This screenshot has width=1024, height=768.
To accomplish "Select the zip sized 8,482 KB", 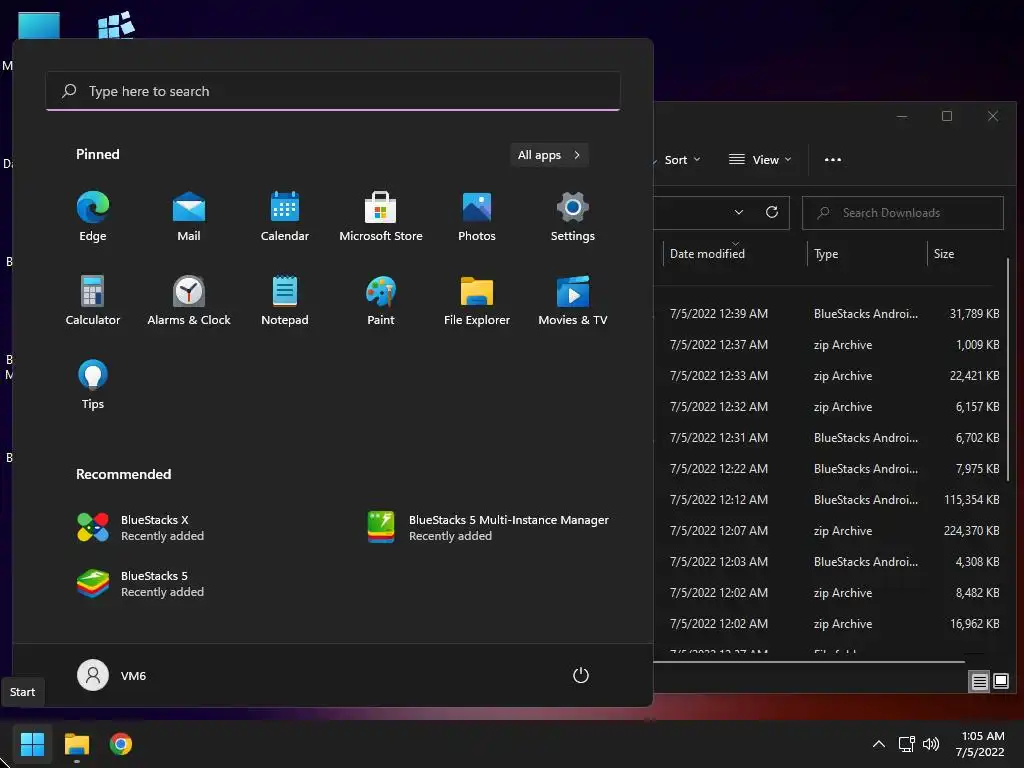I will pyautogui.click(x=829, y=593).
